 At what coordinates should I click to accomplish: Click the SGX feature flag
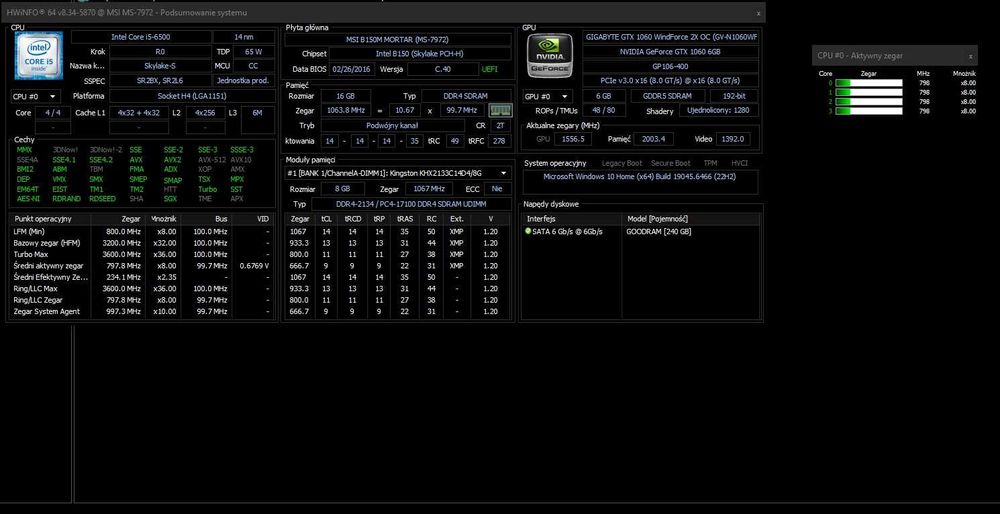170,199
